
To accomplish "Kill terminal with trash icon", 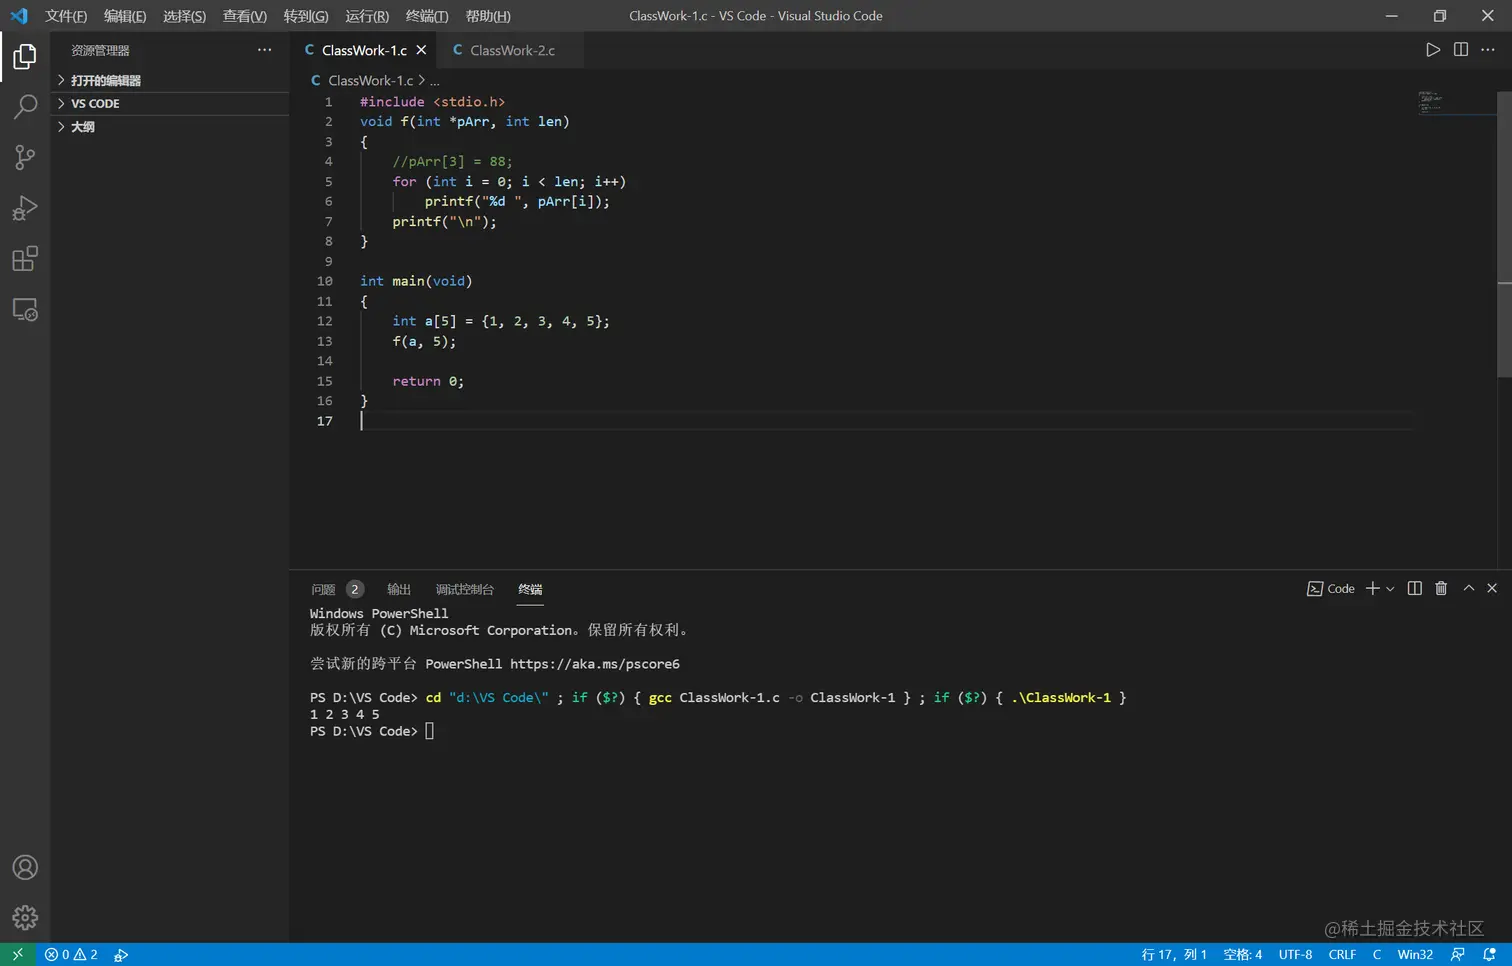I will [1441, 588].
